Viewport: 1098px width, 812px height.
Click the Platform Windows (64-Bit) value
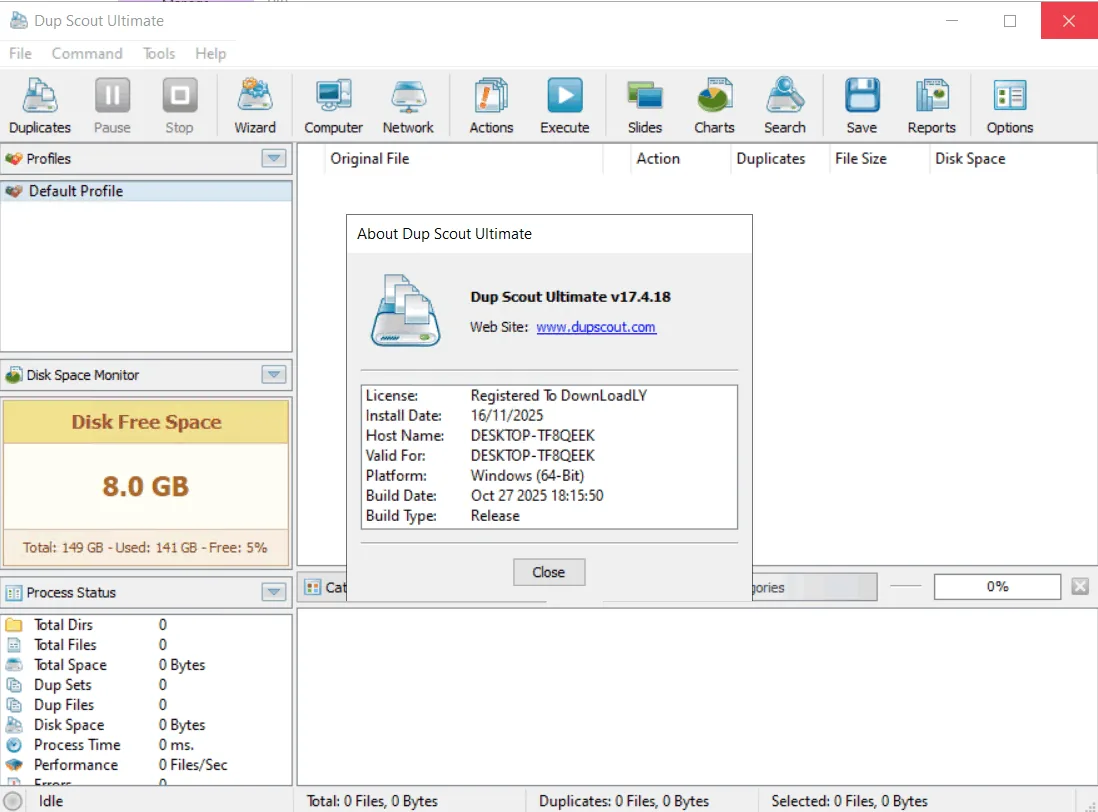click(527, 476)
